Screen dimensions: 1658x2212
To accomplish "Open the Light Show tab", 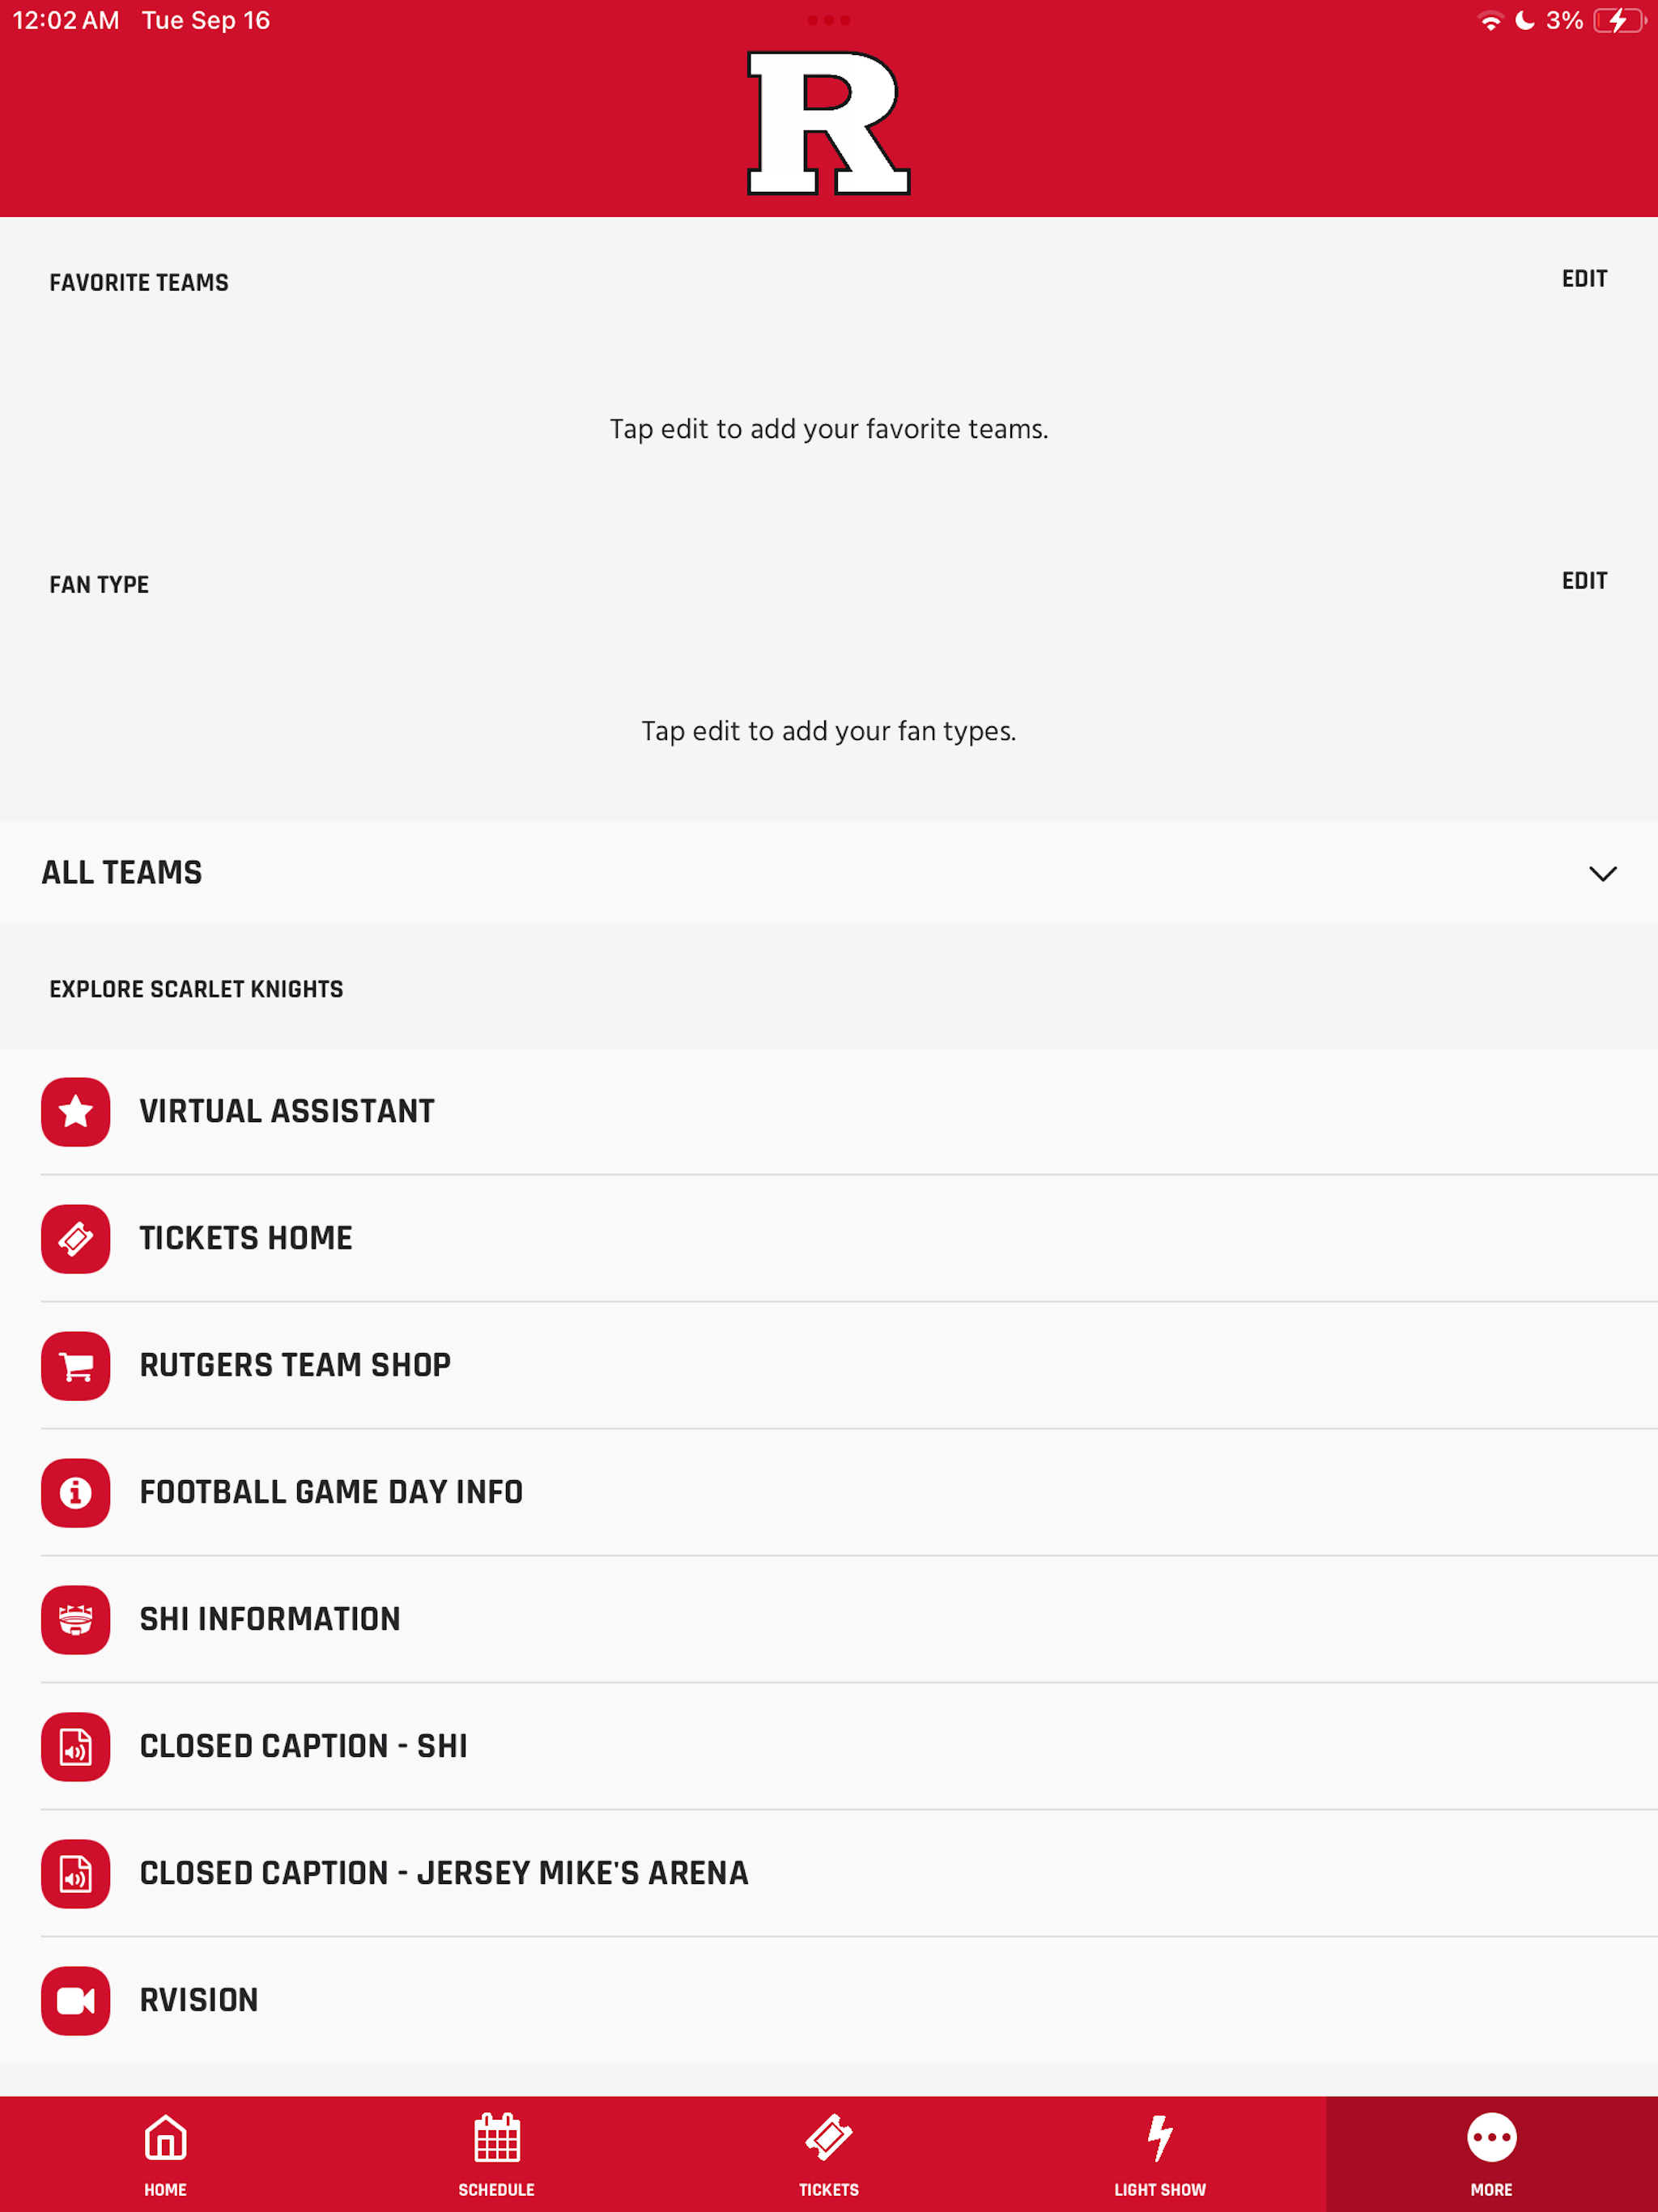I will (x=1160, y=2154).
